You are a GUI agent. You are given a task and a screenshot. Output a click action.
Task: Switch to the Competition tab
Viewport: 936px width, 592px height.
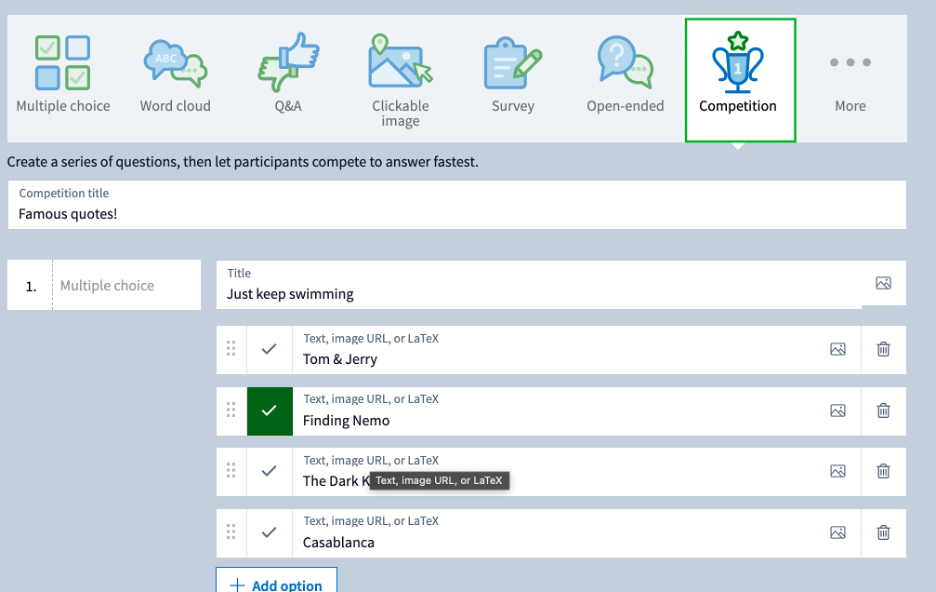pyautogui.click(x=739, y=79)
